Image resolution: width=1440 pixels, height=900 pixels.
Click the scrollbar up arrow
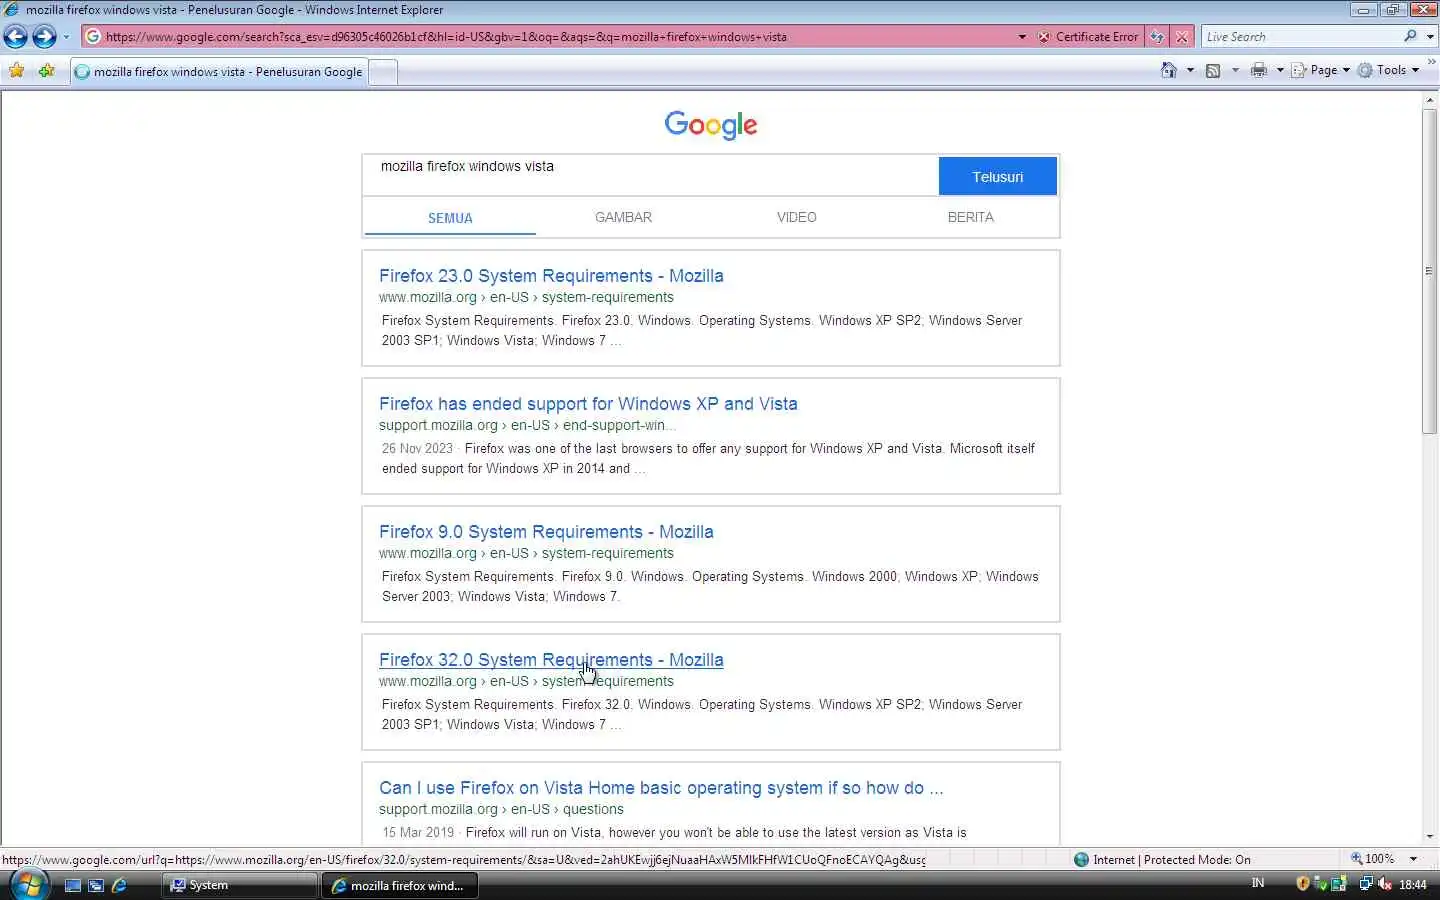coord(1429,100)
